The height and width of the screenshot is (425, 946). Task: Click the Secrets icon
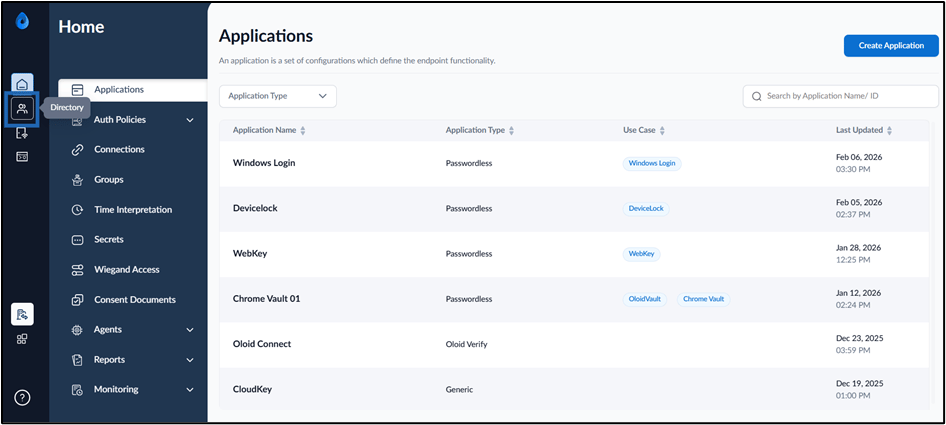click(x=77, y=240)
